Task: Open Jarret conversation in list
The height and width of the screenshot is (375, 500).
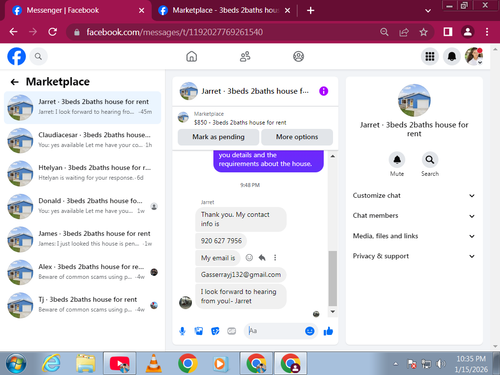Action: pyautogui.click(x=82, y=107)
